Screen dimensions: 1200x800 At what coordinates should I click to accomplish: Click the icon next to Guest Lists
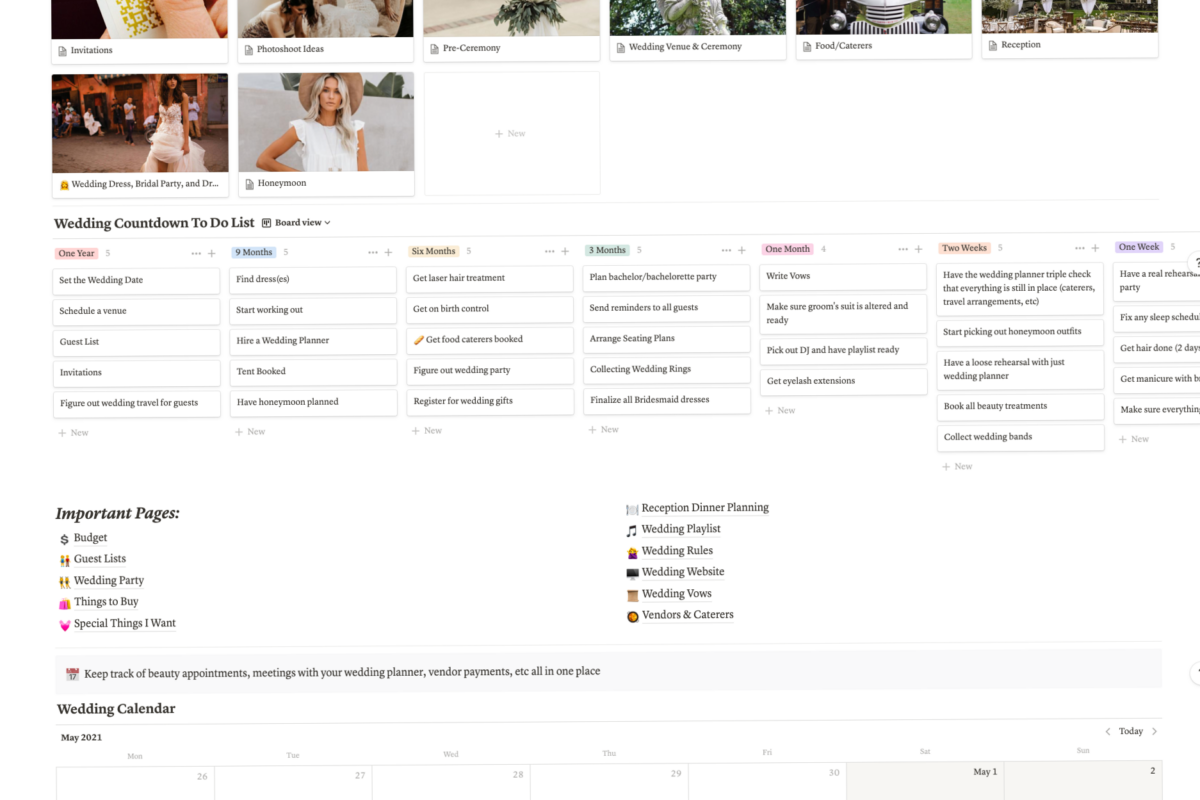64,558
